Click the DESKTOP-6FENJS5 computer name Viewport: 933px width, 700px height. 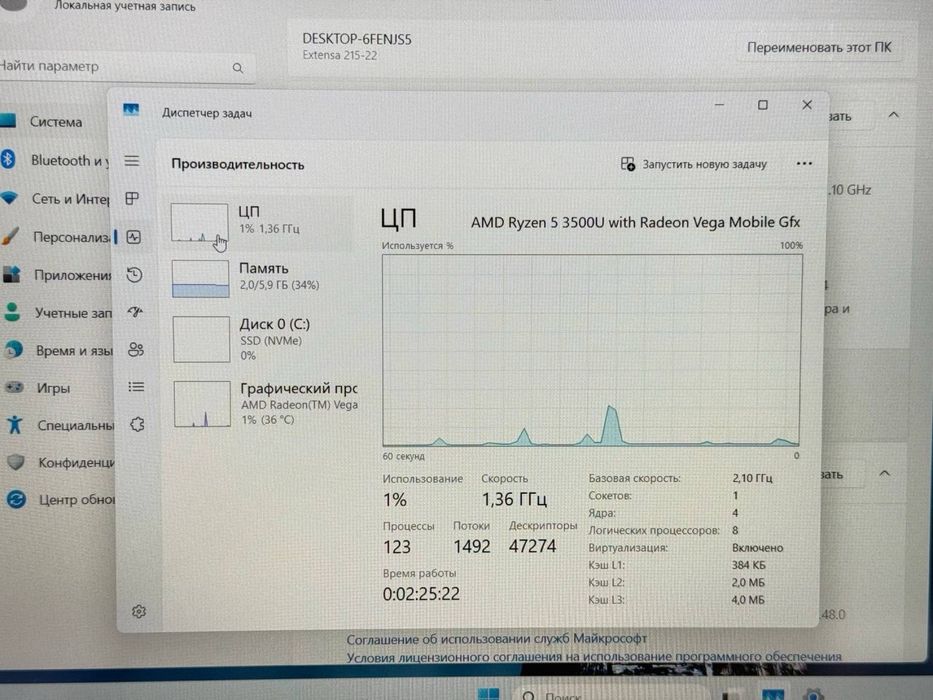coord(357,39)
